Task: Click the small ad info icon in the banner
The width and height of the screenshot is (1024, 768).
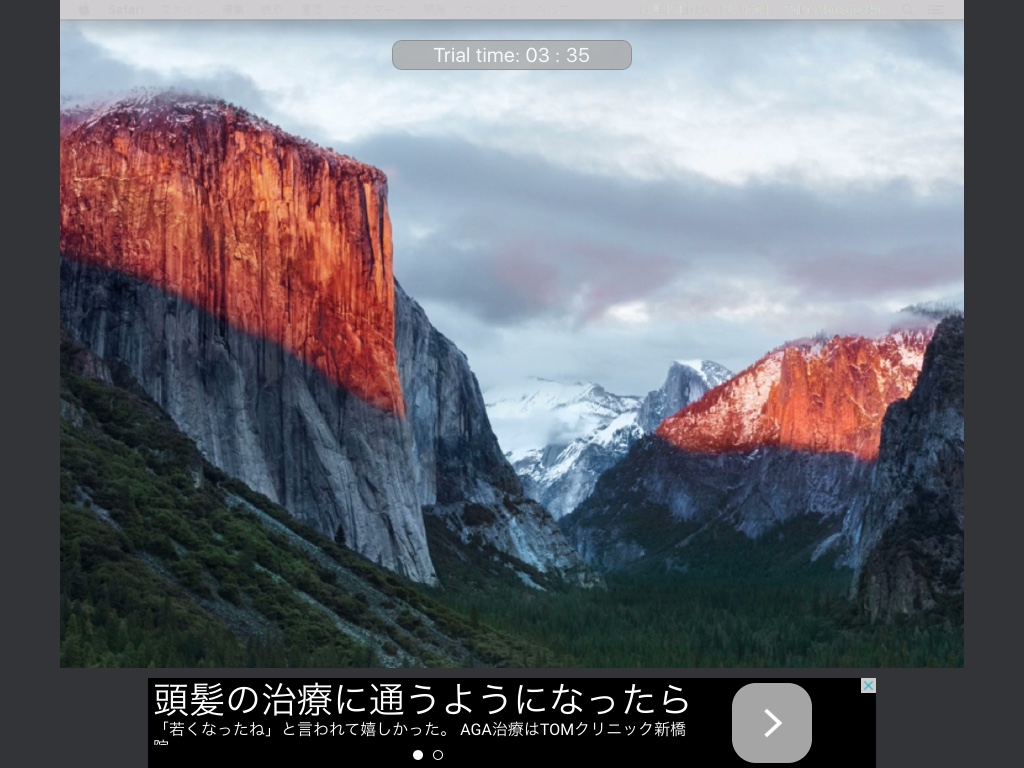Action: pos(160,743)
